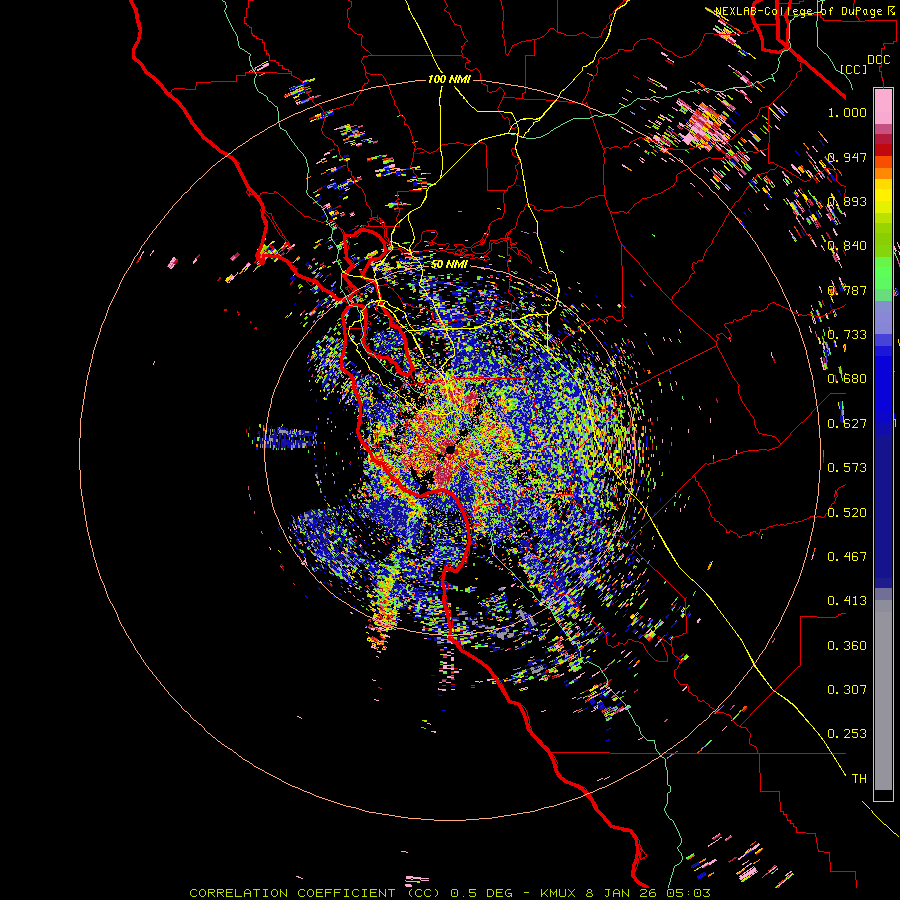Pick the pink color band at top of scale
Viewport: 900px width, 900px height.
(883, 106)
